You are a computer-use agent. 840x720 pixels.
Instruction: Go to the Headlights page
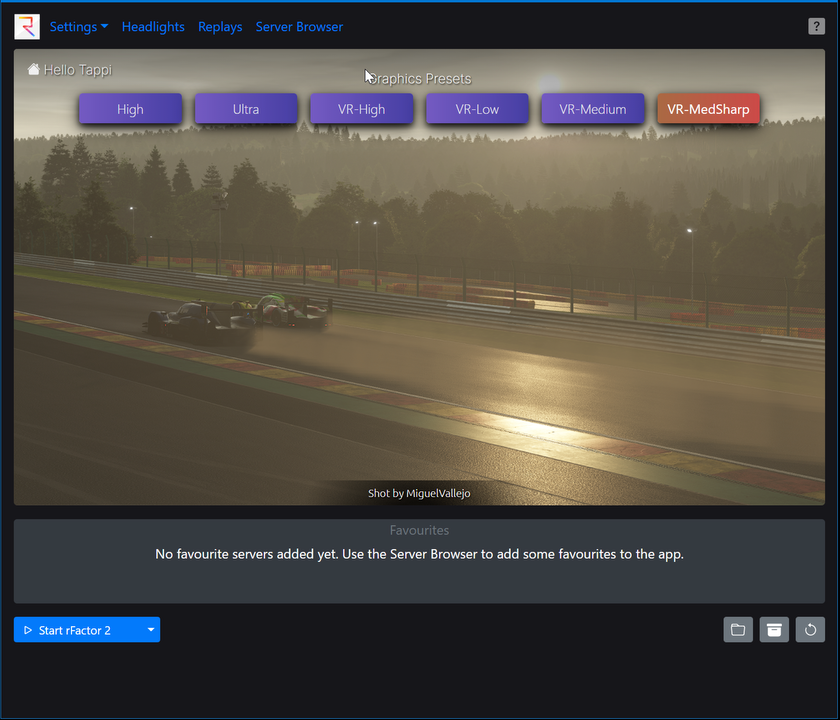click(x=153, y=27)
